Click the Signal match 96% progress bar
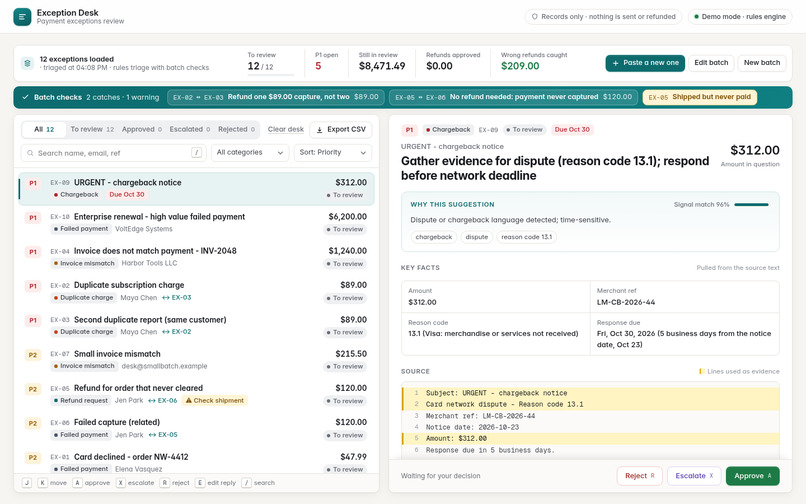 (751, 205)
